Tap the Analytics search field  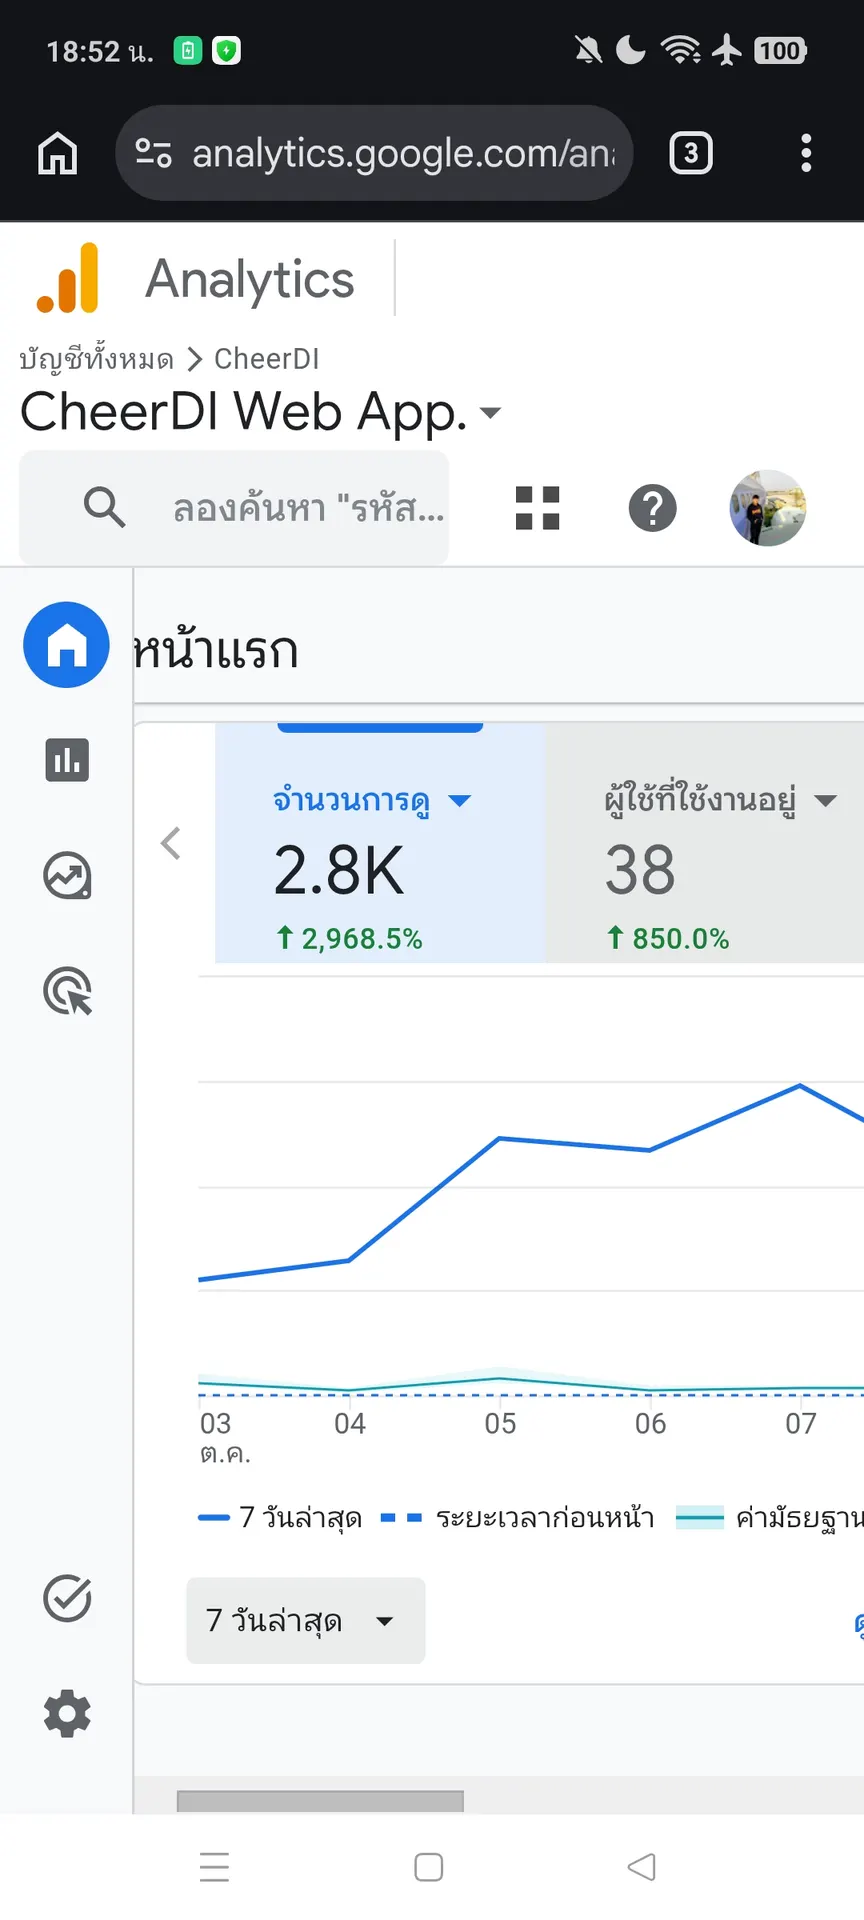pos(234,508)
